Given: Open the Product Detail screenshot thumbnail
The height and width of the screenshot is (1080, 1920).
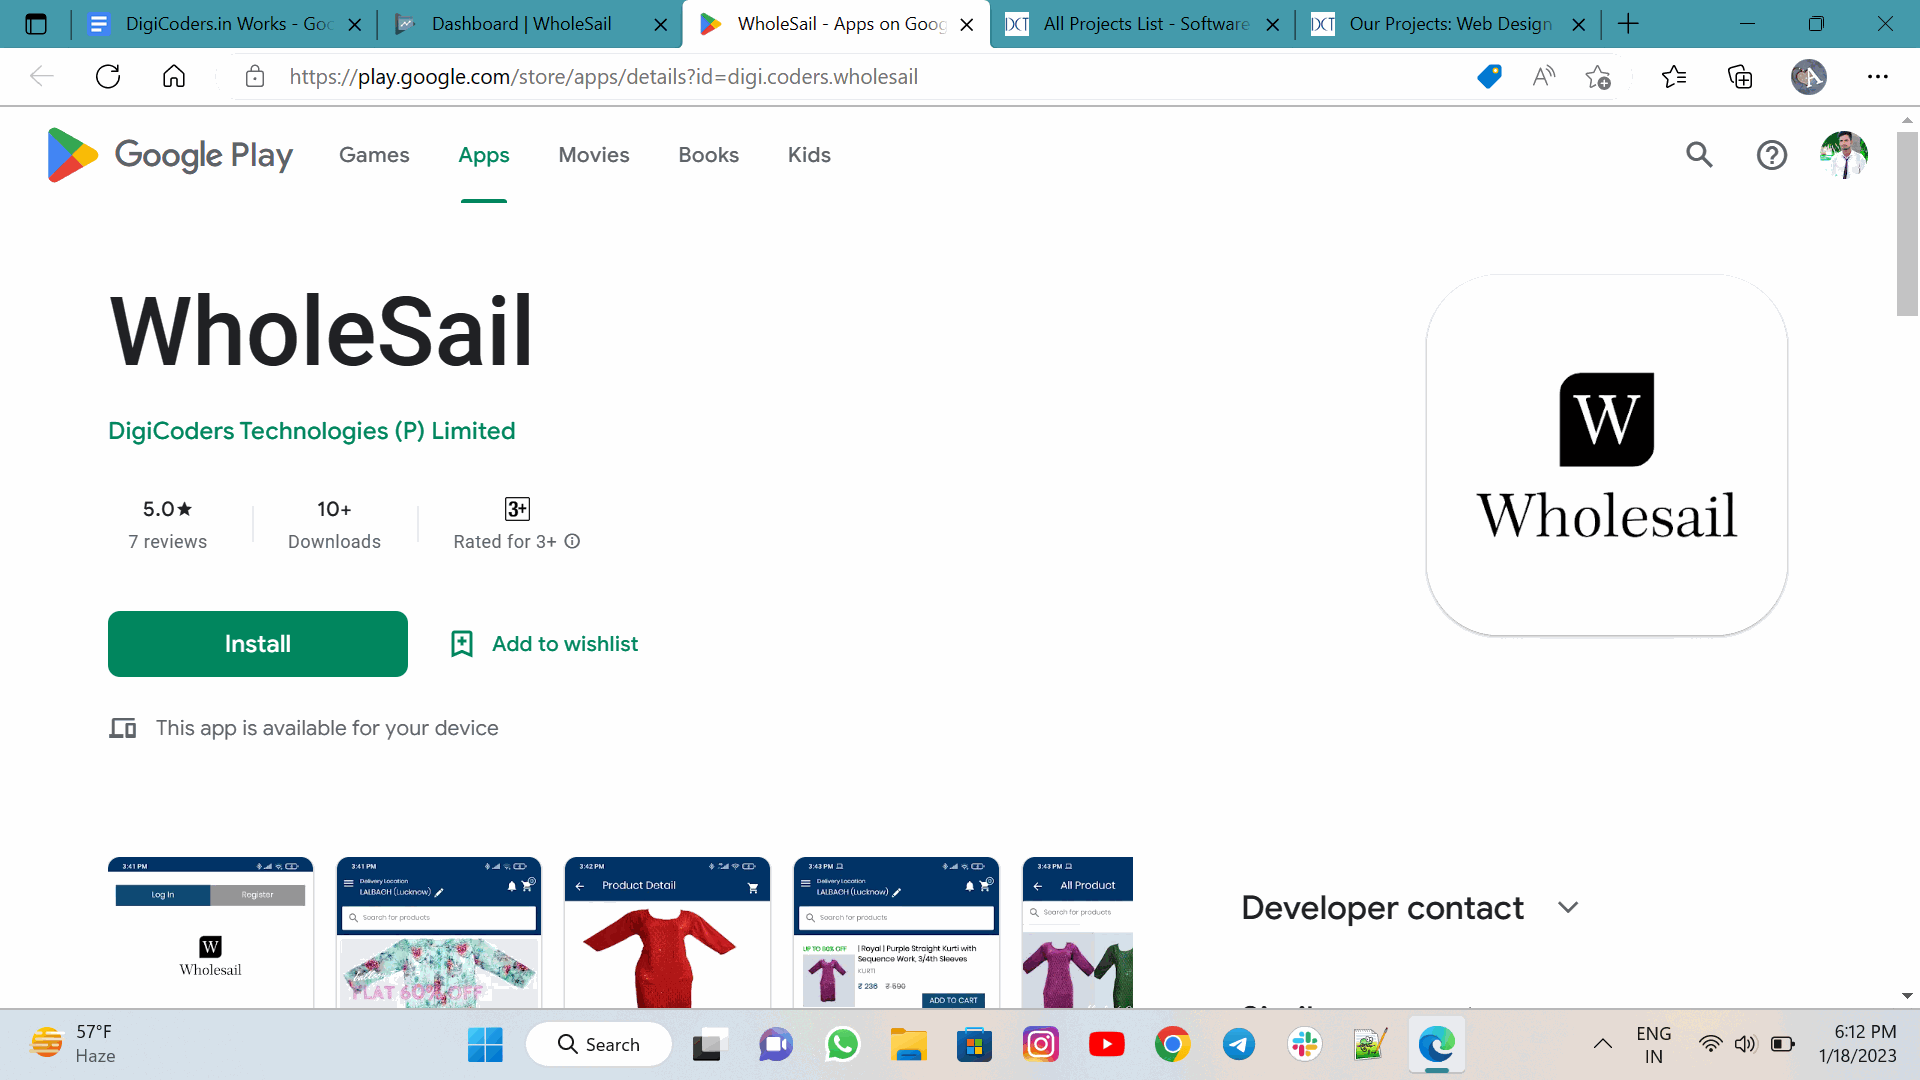Looking at the screenshot, I should point(667,932).
